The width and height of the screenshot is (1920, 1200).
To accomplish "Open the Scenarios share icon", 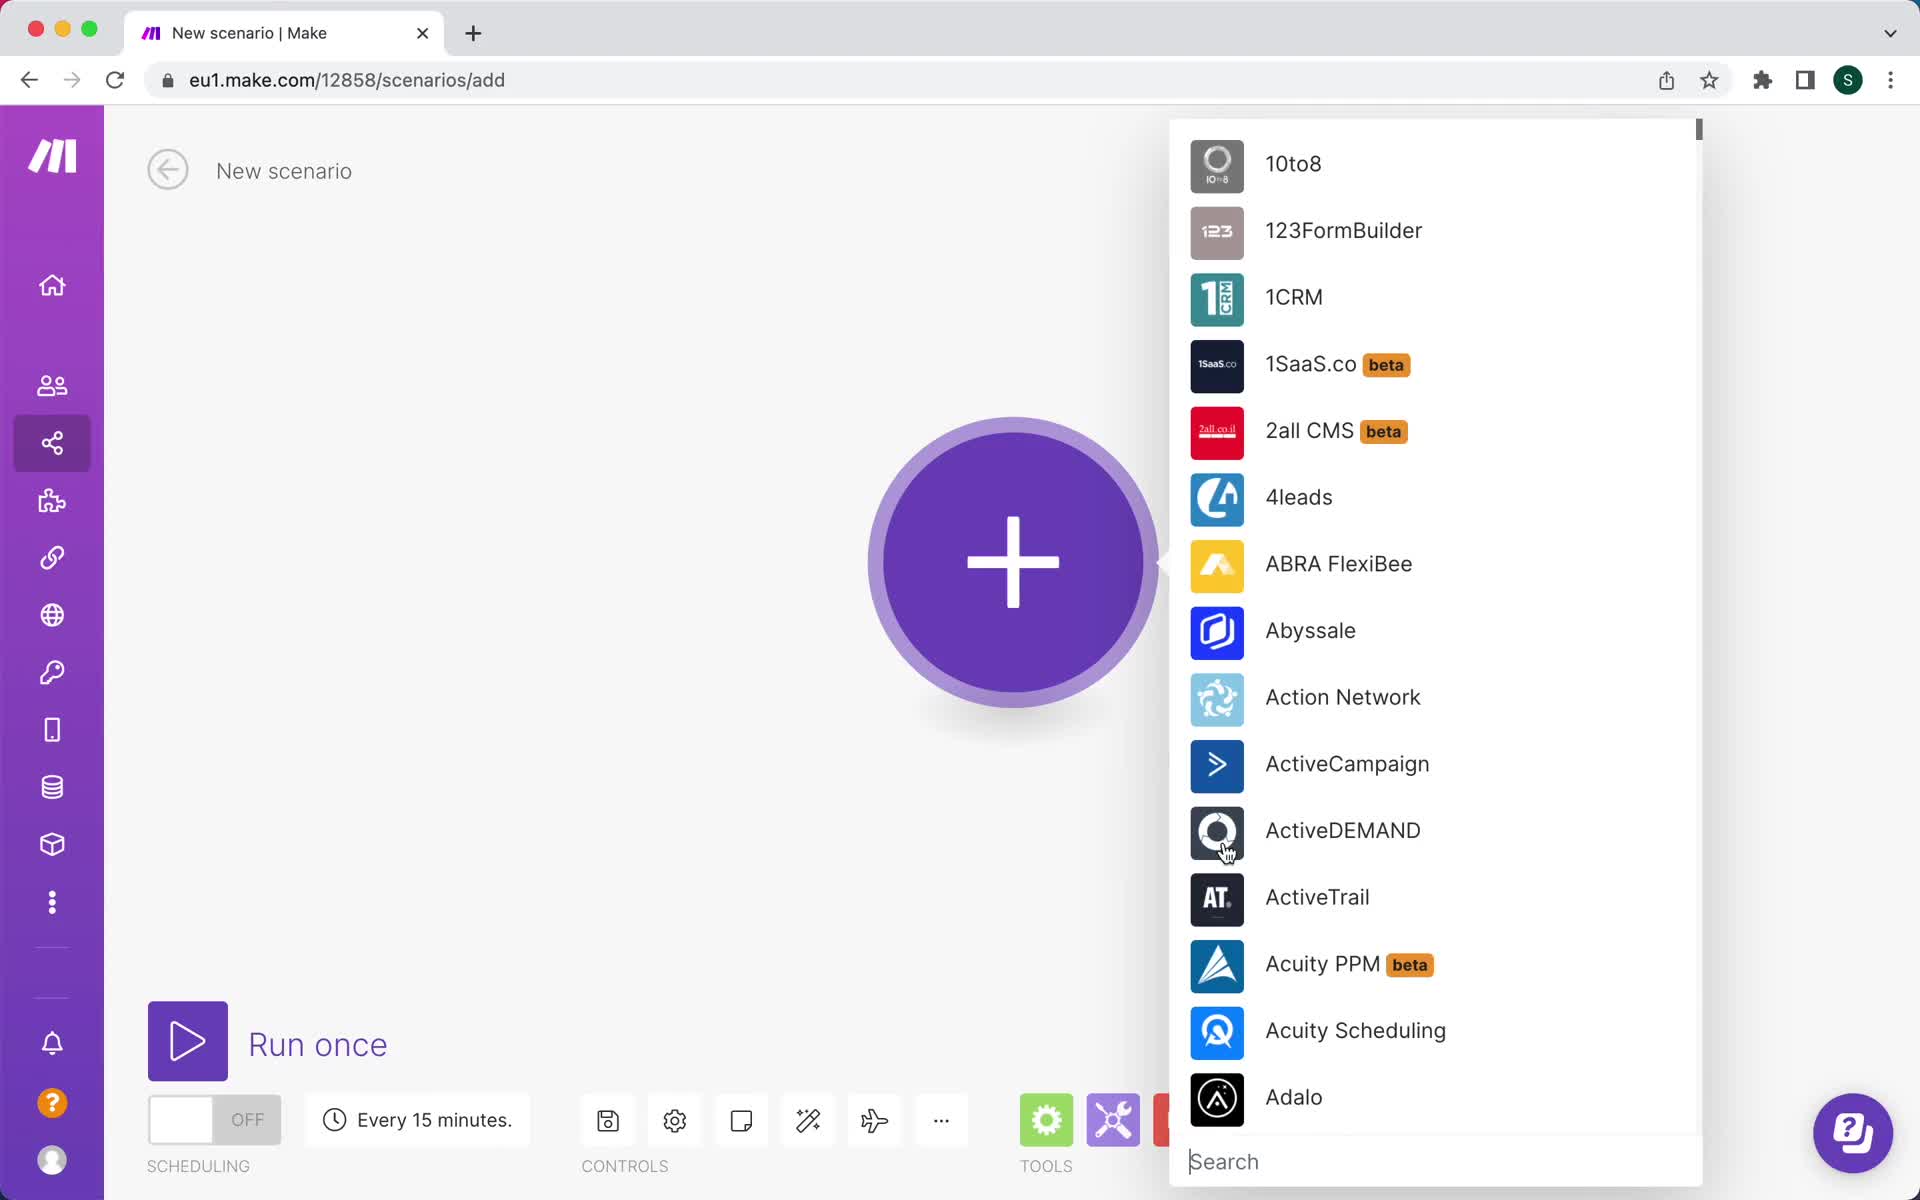I will pos(52,443).
